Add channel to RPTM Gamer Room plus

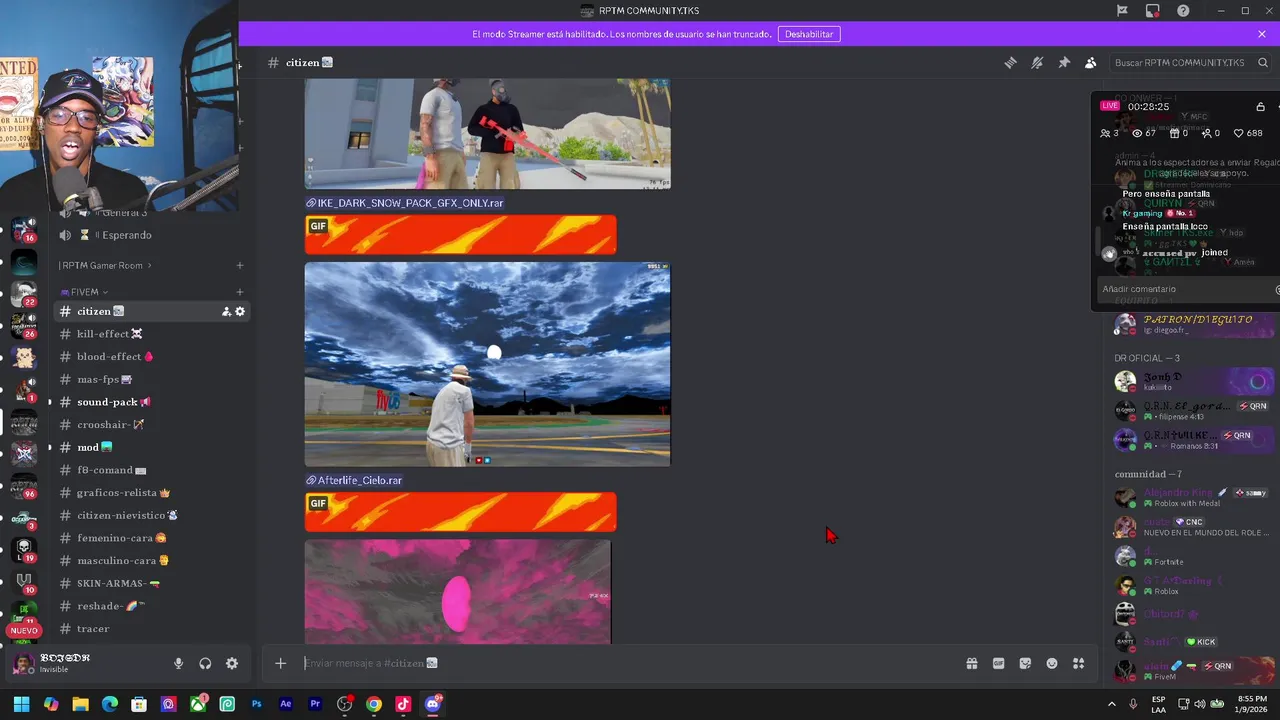[240, 265]
